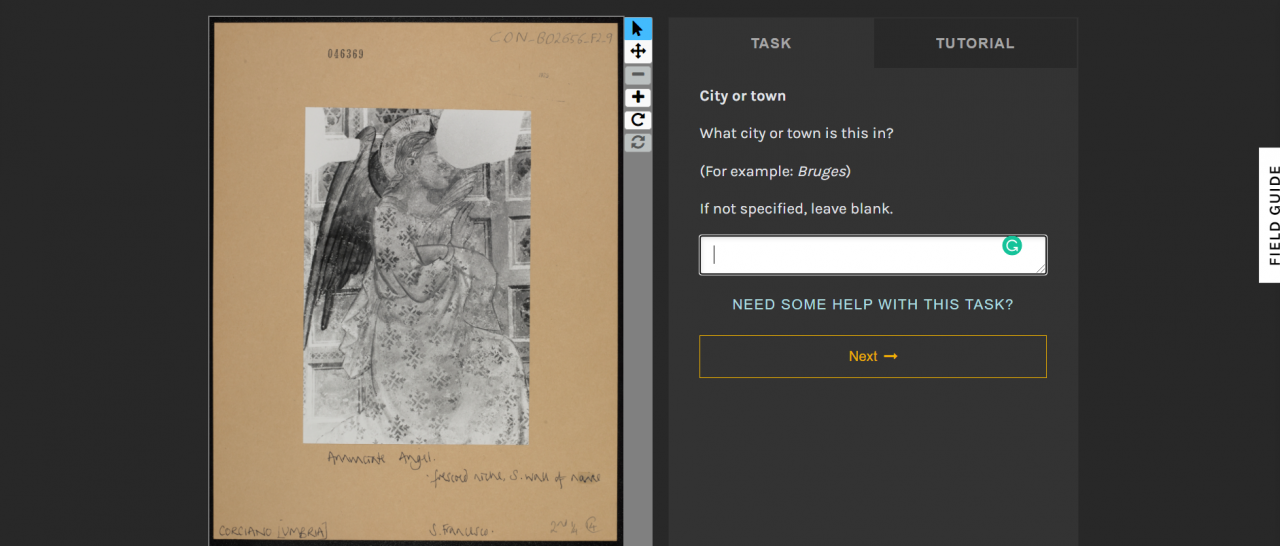The height and width of the screenshot is (546, 1280).
Task: Click the city or town text input
Action: [873, 255]
